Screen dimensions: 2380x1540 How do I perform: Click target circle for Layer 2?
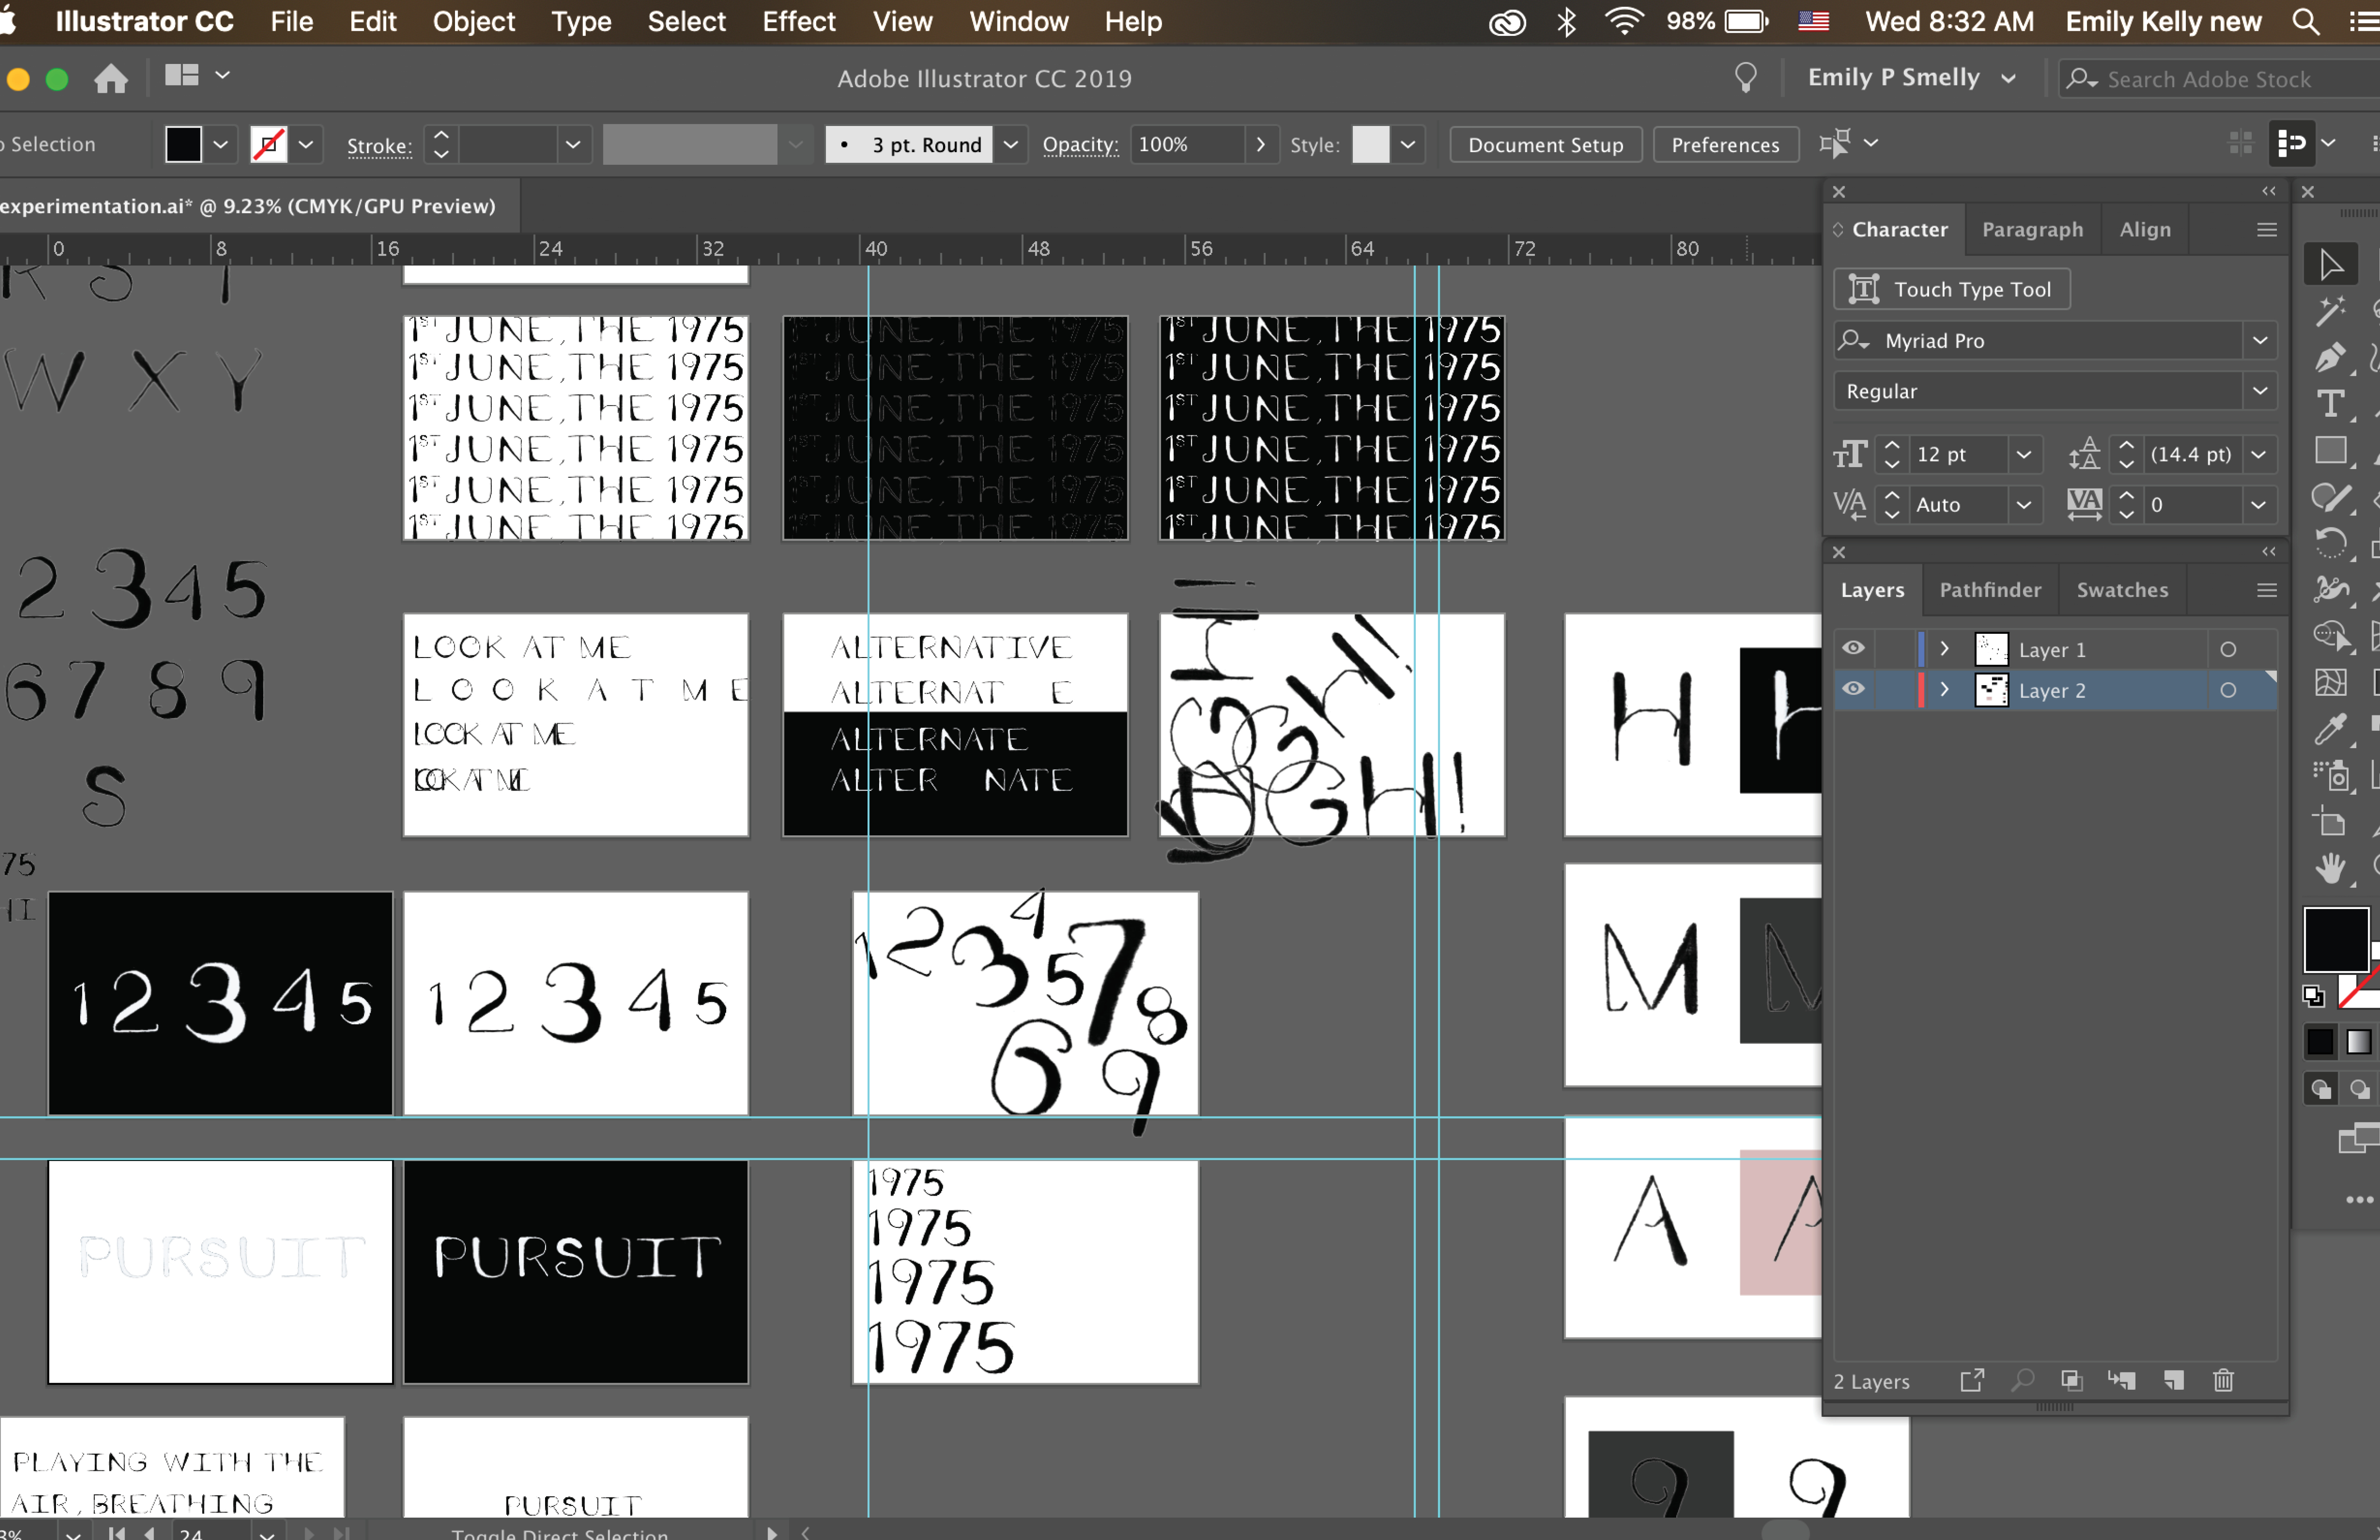pos(2228,690)
